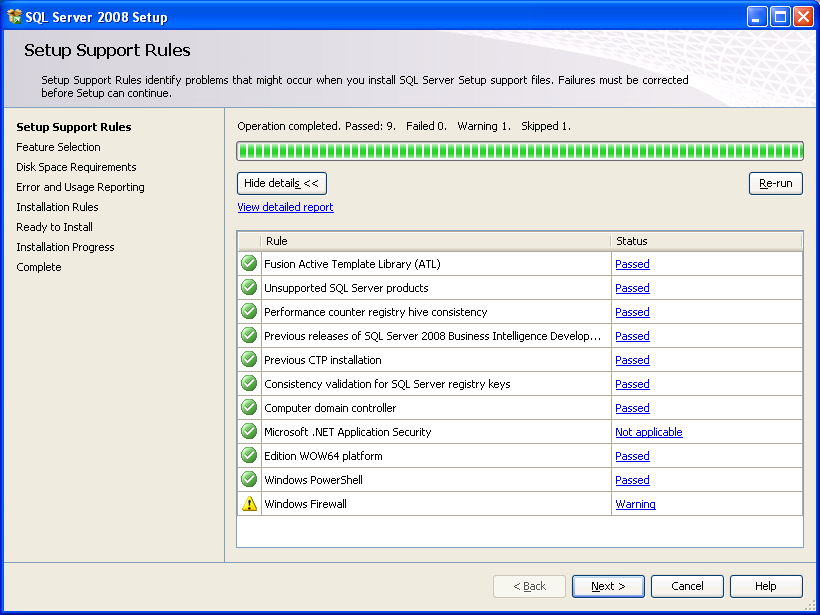820x615 pixels.
Task: Click the Re-run button
Action: pyautogui.click(x=776, y=184)
